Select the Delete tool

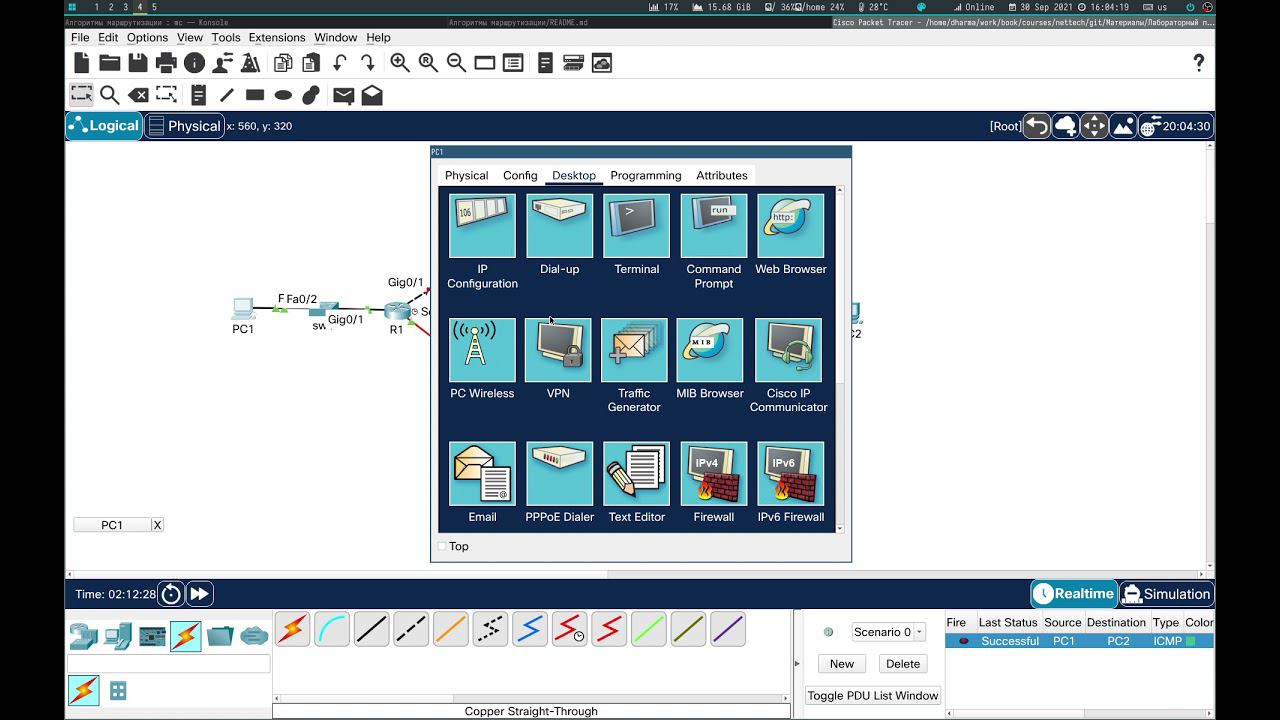(138, 95)
